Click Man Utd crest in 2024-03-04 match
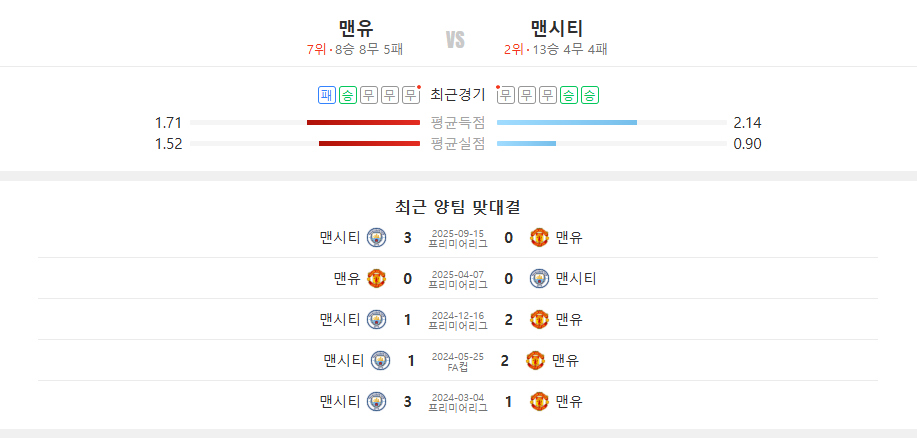Screen dimensions: 917x438 pos(539,401)
